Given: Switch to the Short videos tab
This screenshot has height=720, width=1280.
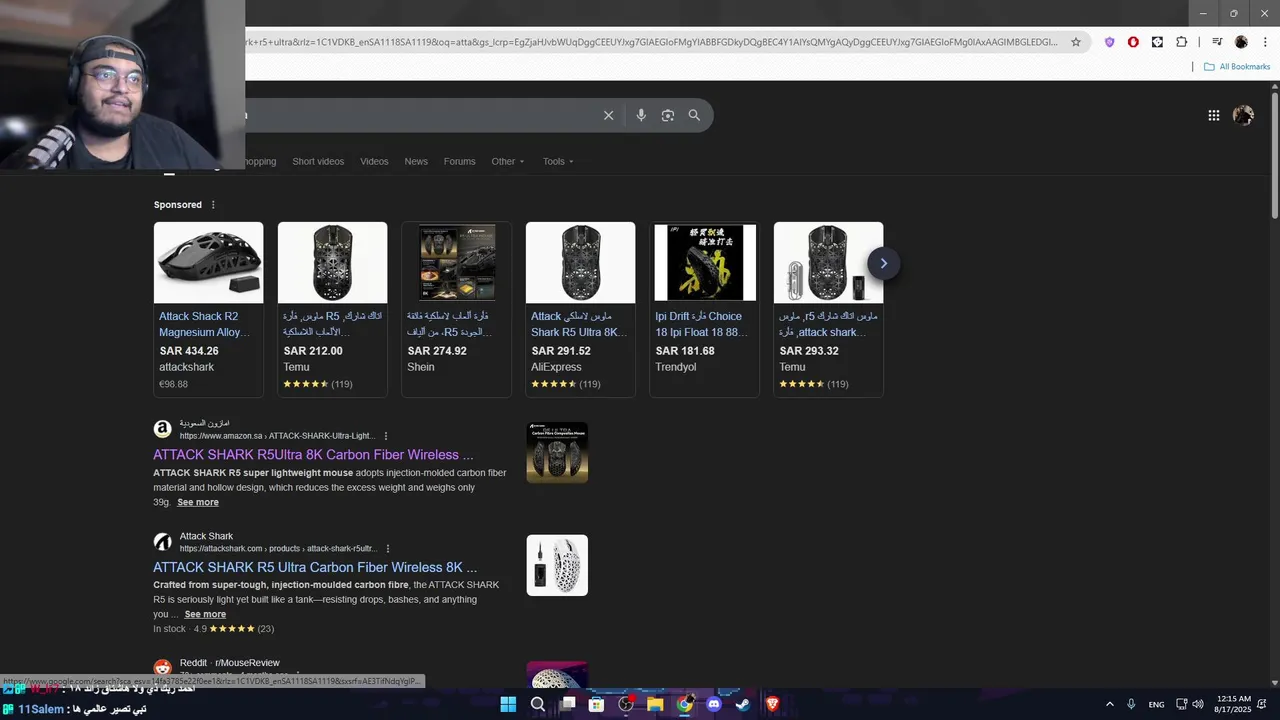Looking at the screenshot, I should 318,161.
